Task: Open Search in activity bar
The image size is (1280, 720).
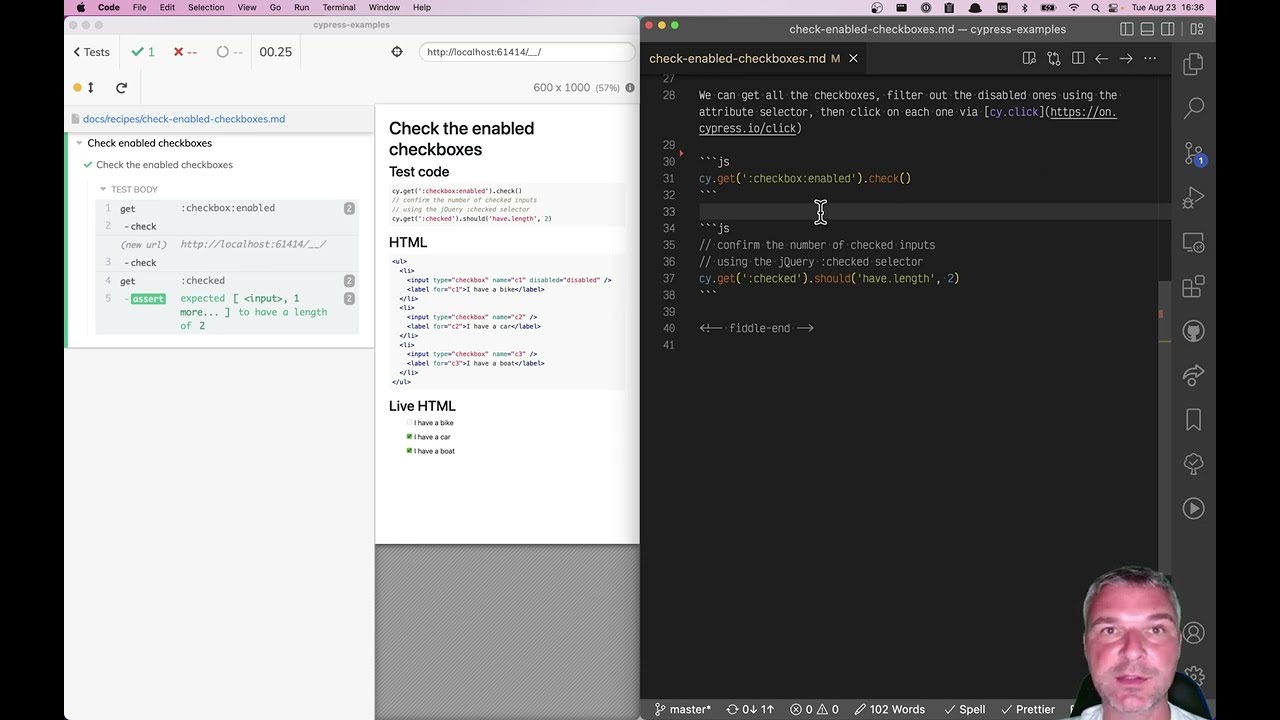Action: [1193, 108]
